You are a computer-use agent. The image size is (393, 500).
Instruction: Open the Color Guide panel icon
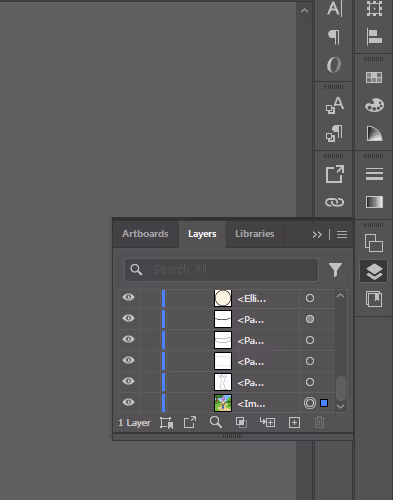click(x=374, y=133)
